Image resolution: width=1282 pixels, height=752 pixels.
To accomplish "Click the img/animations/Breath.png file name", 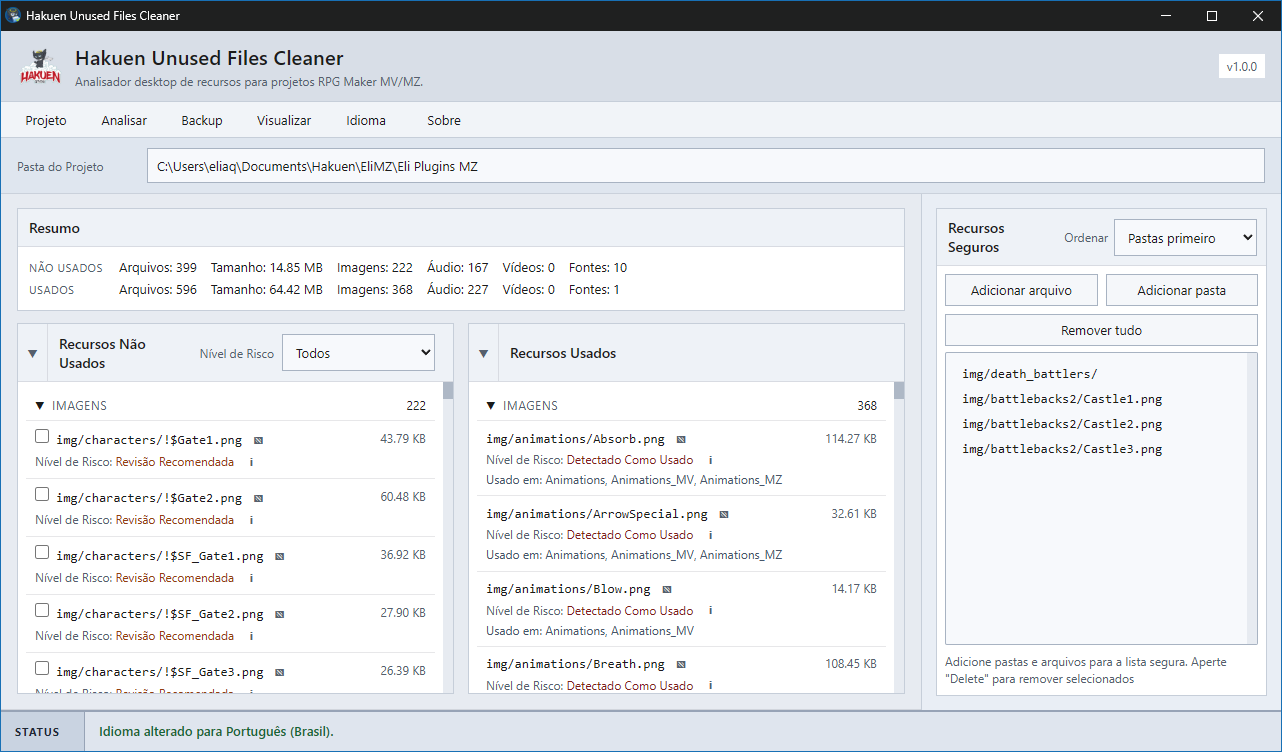I will (576, 664).
